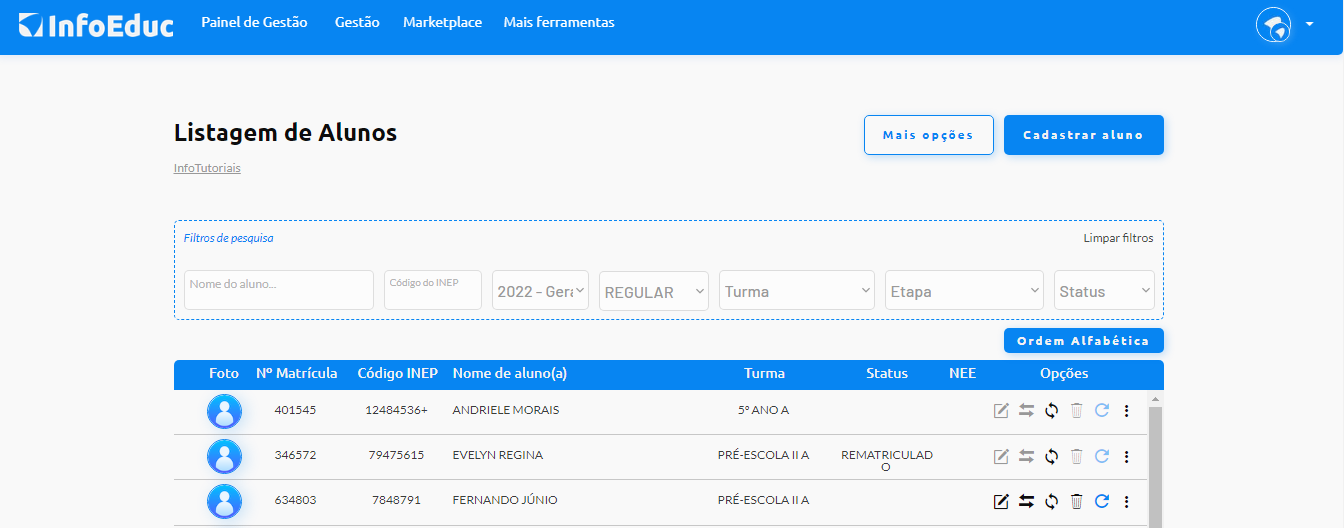Select the name EVELYN REGINA
Image resolution: width=1344 pixels, height=528 pixels.
[498, 455]
